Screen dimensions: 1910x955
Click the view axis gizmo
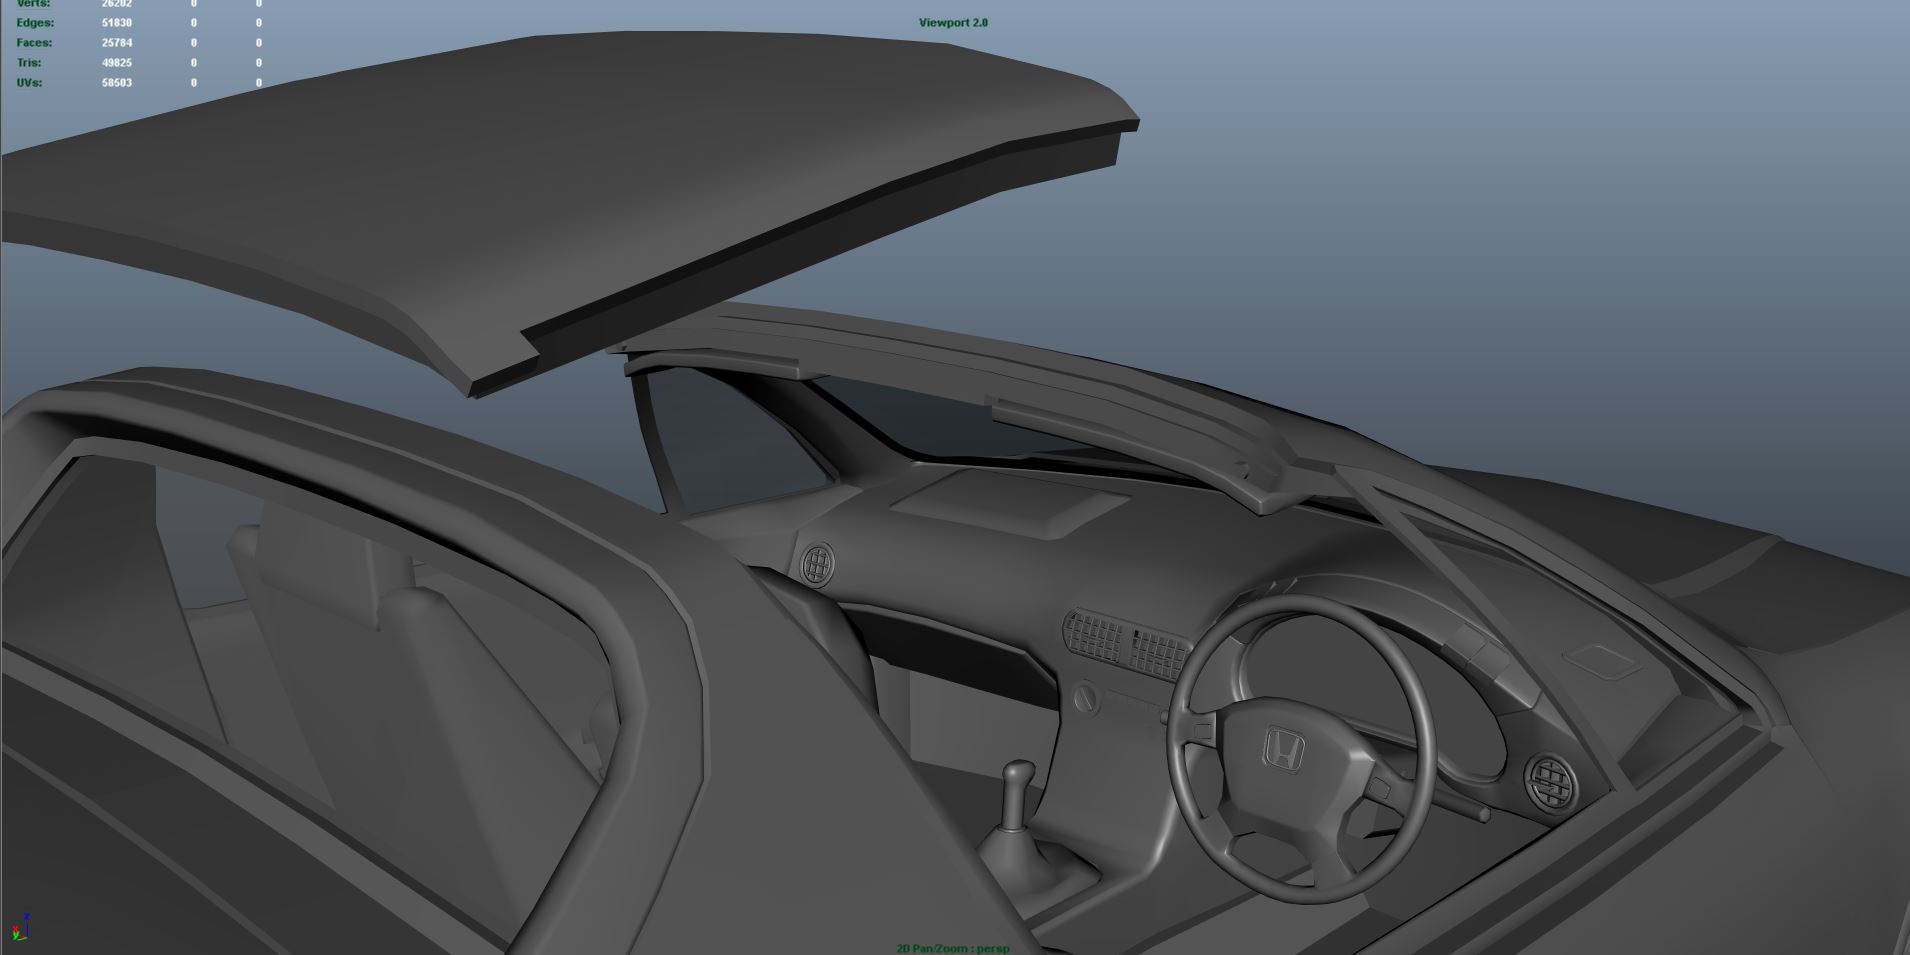(19, 928)
